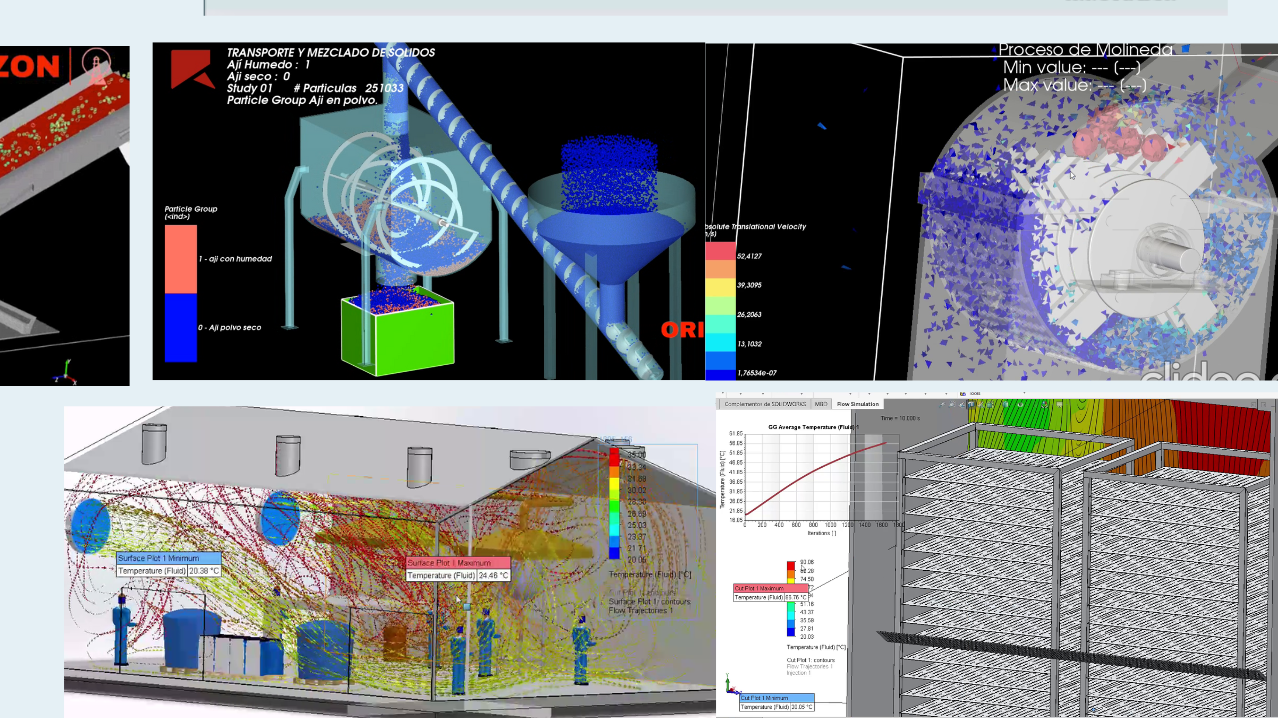Viewport: 1278px width, 718px height.
Task: Open the Flow Simulation tab
Action: pos(857,404)
